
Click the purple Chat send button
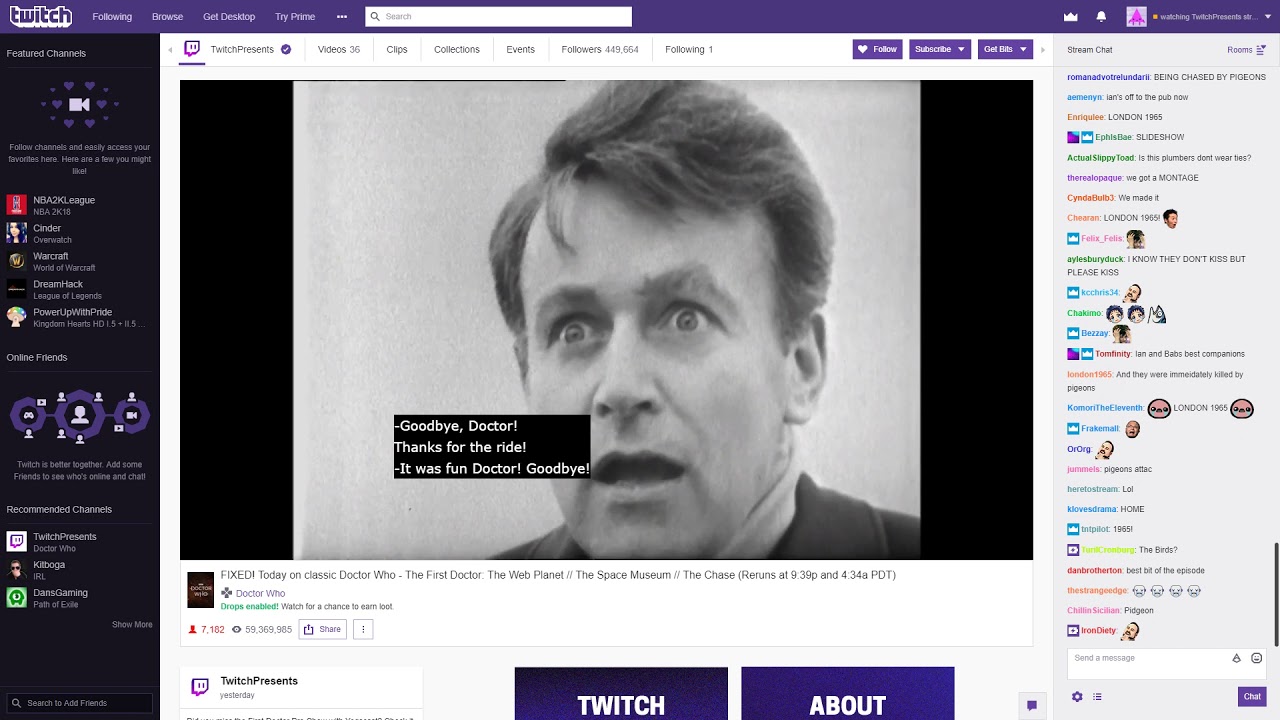pos(1252,696)
